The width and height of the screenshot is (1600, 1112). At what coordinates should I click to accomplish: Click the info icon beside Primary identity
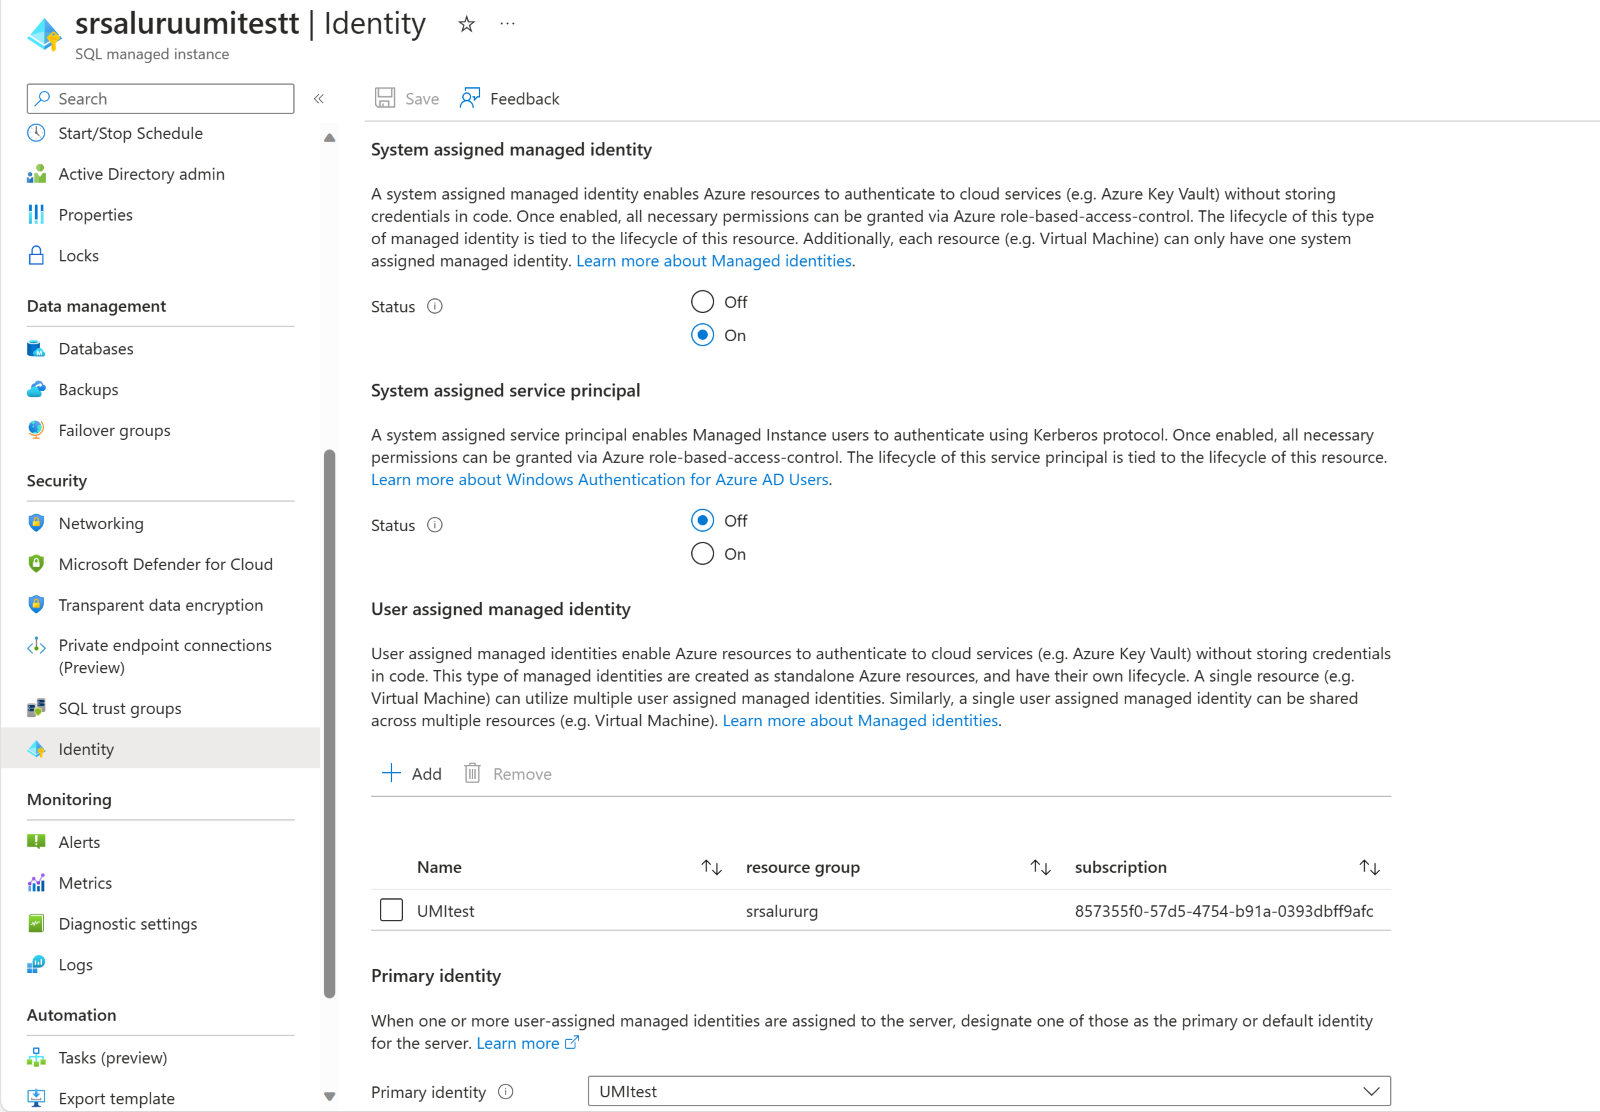(x=506, y=1092)
